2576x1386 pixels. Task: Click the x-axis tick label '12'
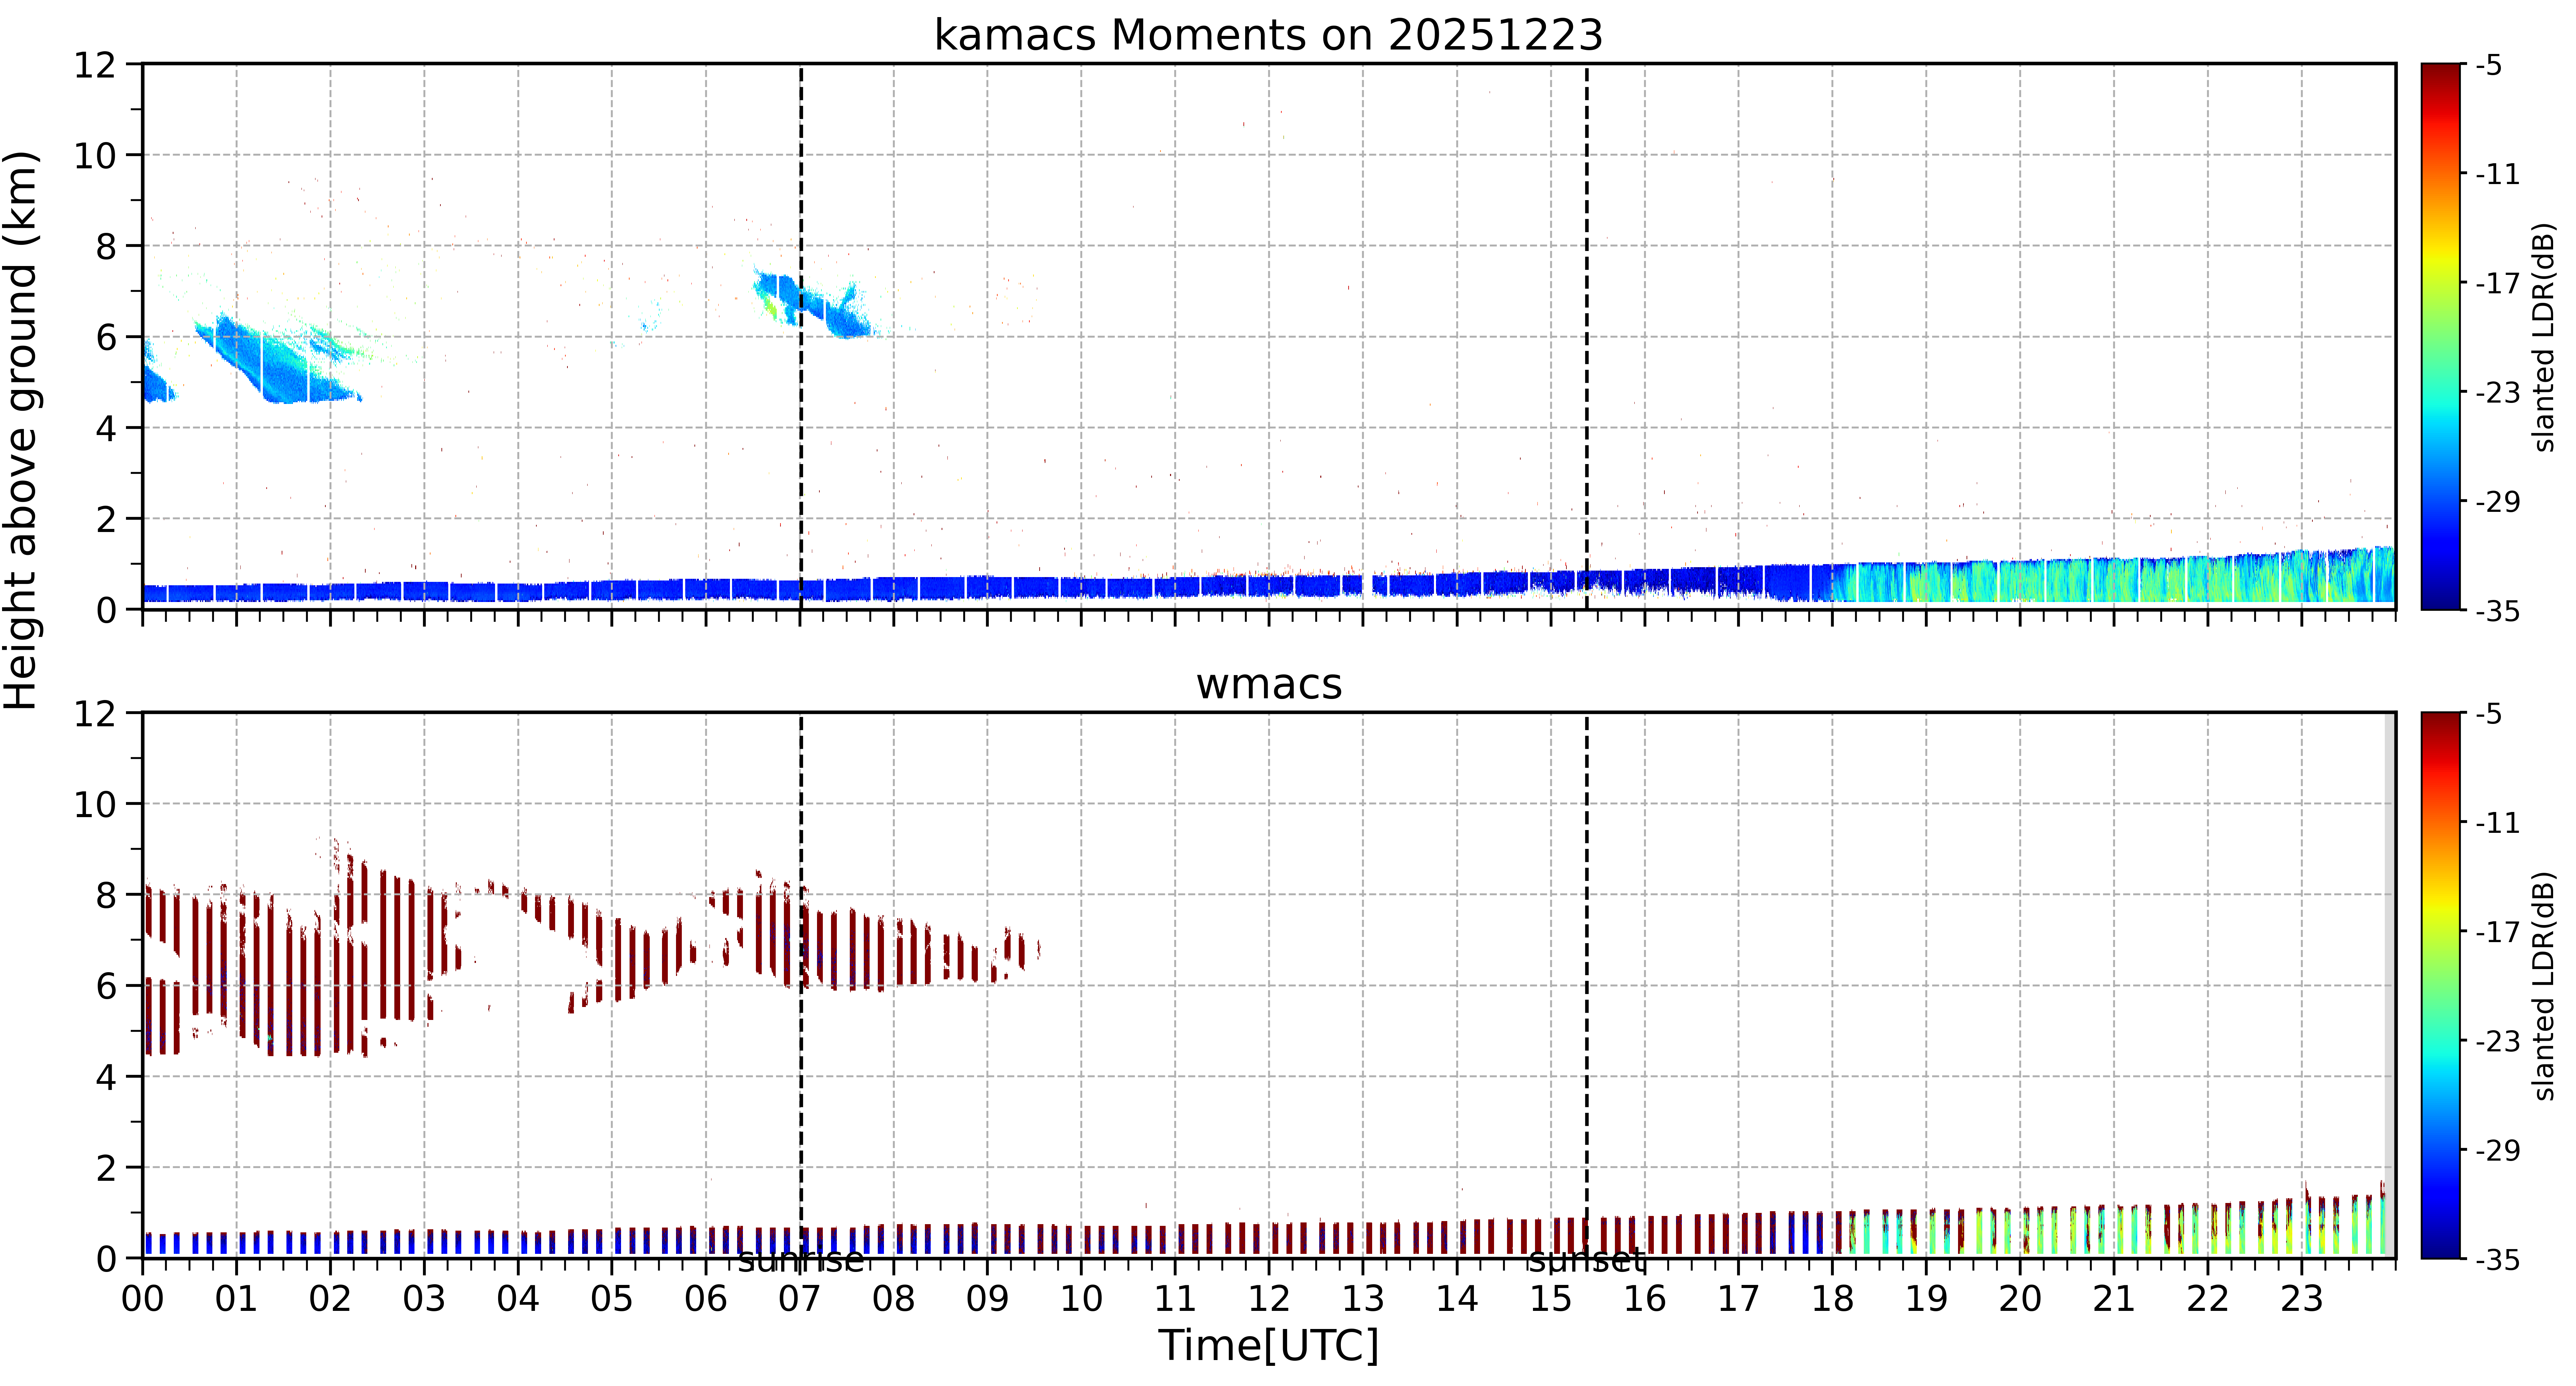click(x=1269, y=1299)
